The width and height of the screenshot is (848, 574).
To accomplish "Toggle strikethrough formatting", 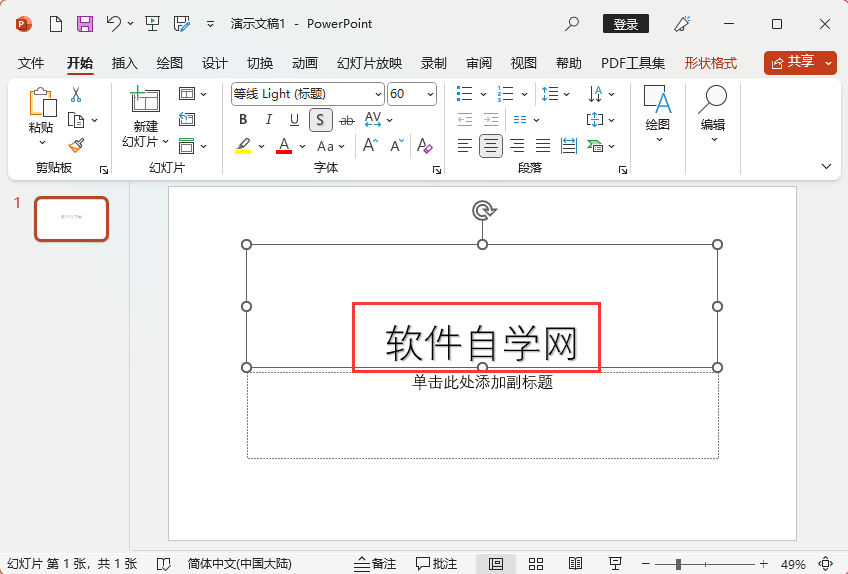I will tap(347, 120).
